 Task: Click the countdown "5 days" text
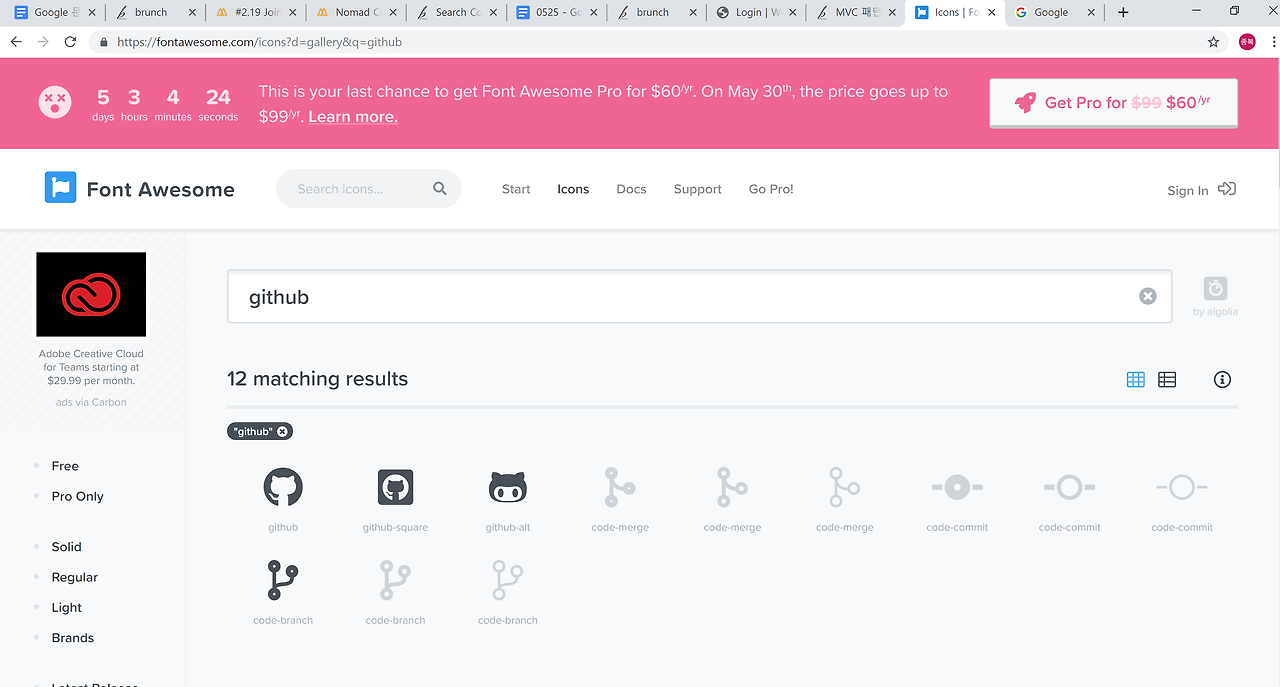click(103, 104)
